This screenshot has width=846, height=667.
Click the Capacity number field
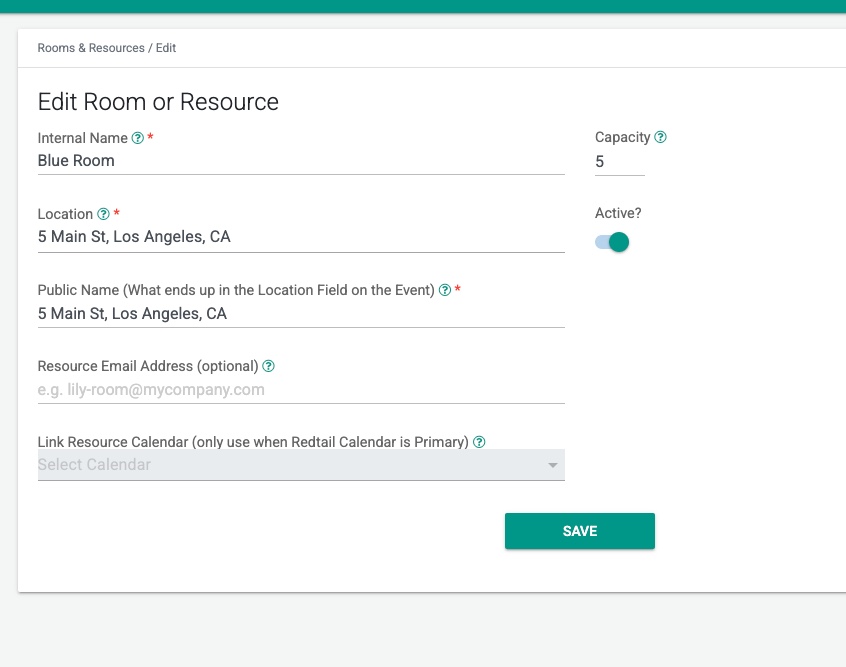(x=618, y=161)
